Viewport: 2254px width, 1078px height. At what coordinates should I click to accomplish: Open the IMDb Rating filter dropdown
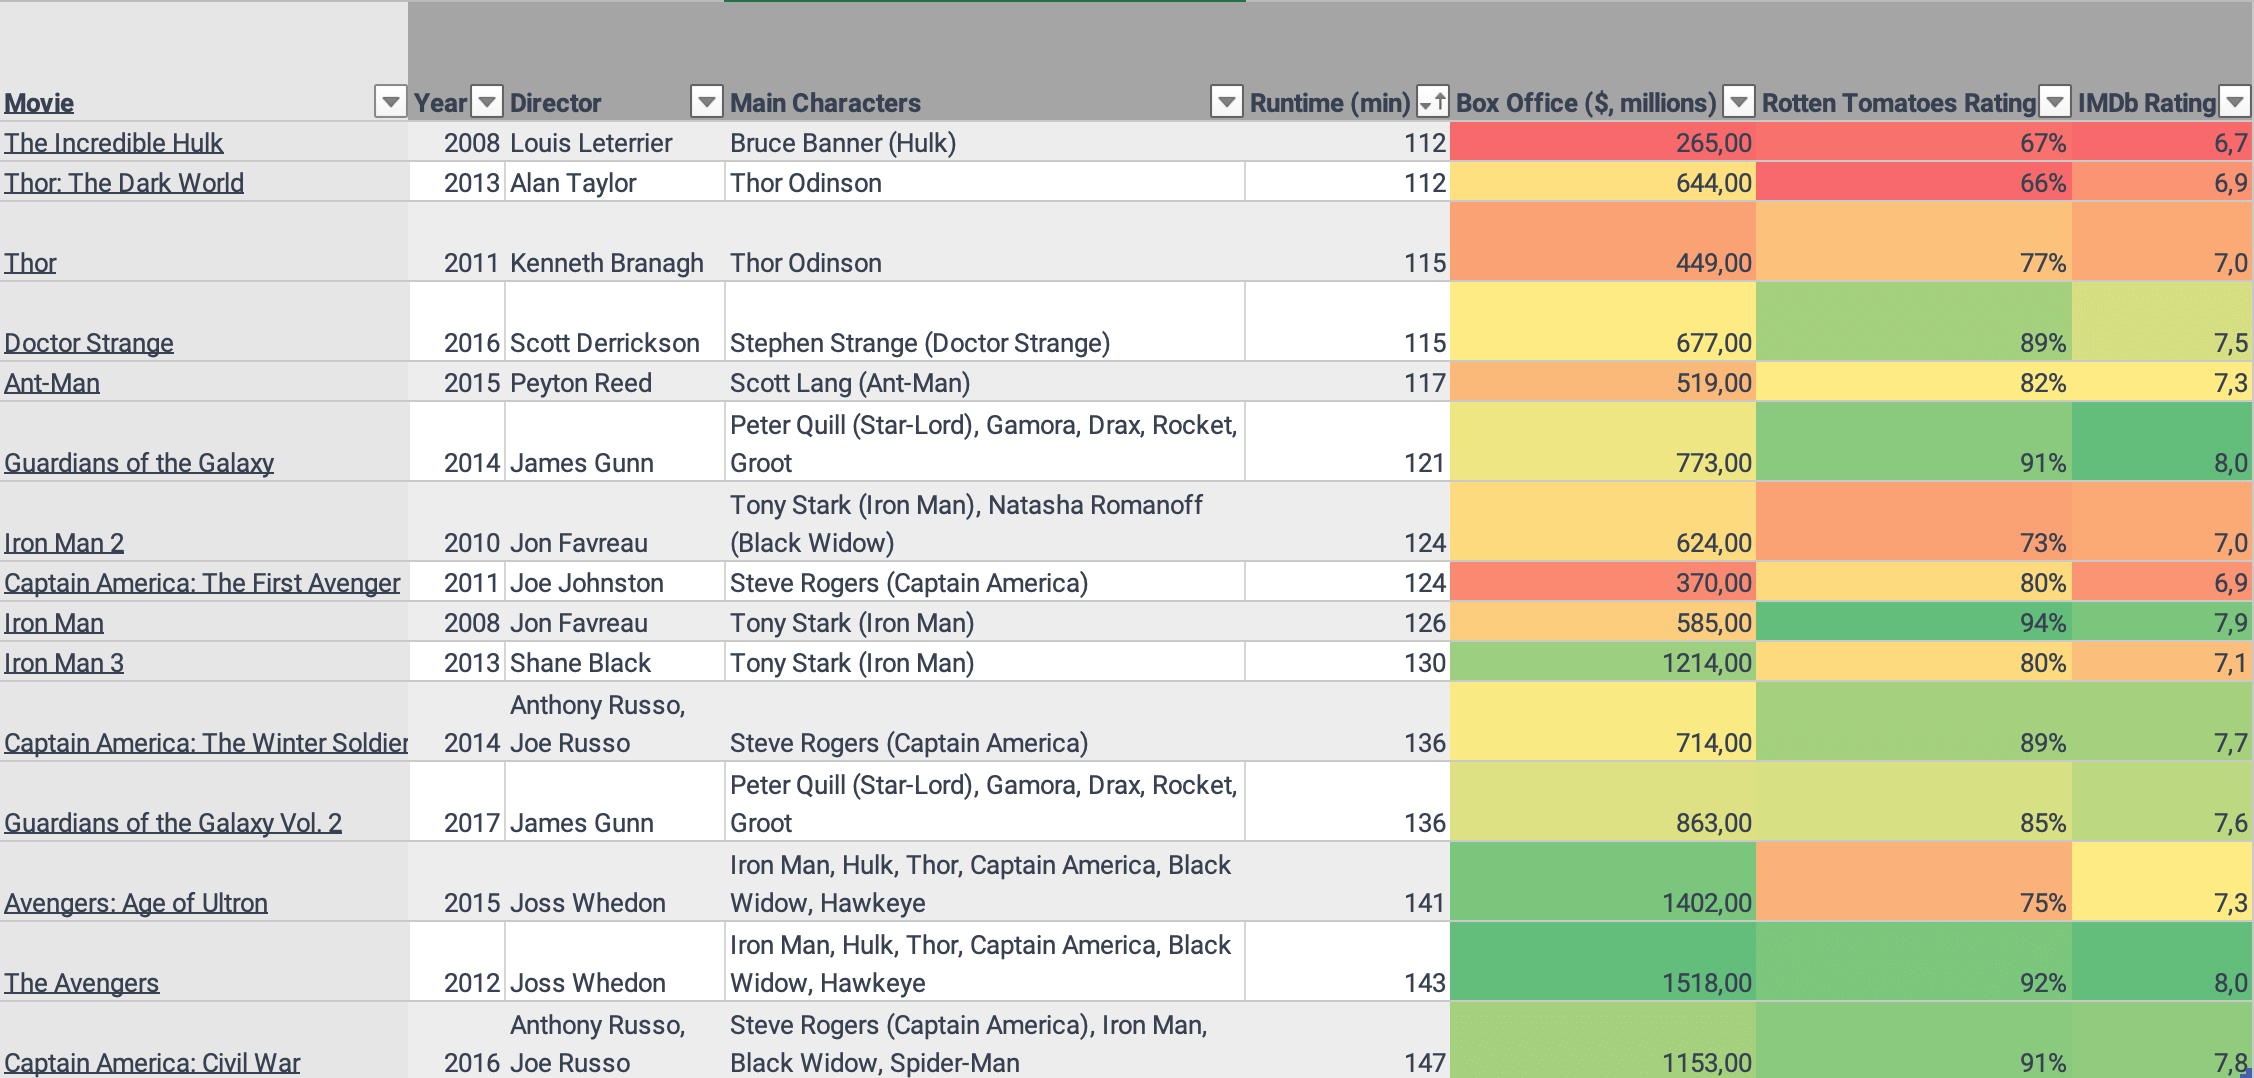(2234, 102)
